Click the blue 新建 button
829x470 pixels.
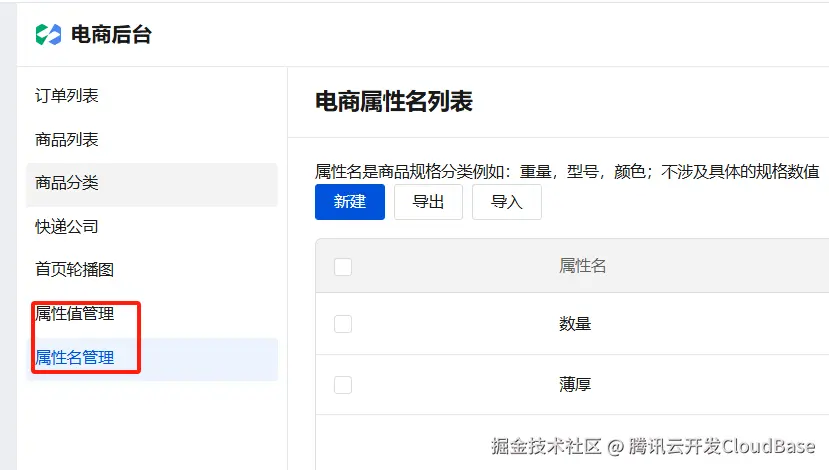349,202
